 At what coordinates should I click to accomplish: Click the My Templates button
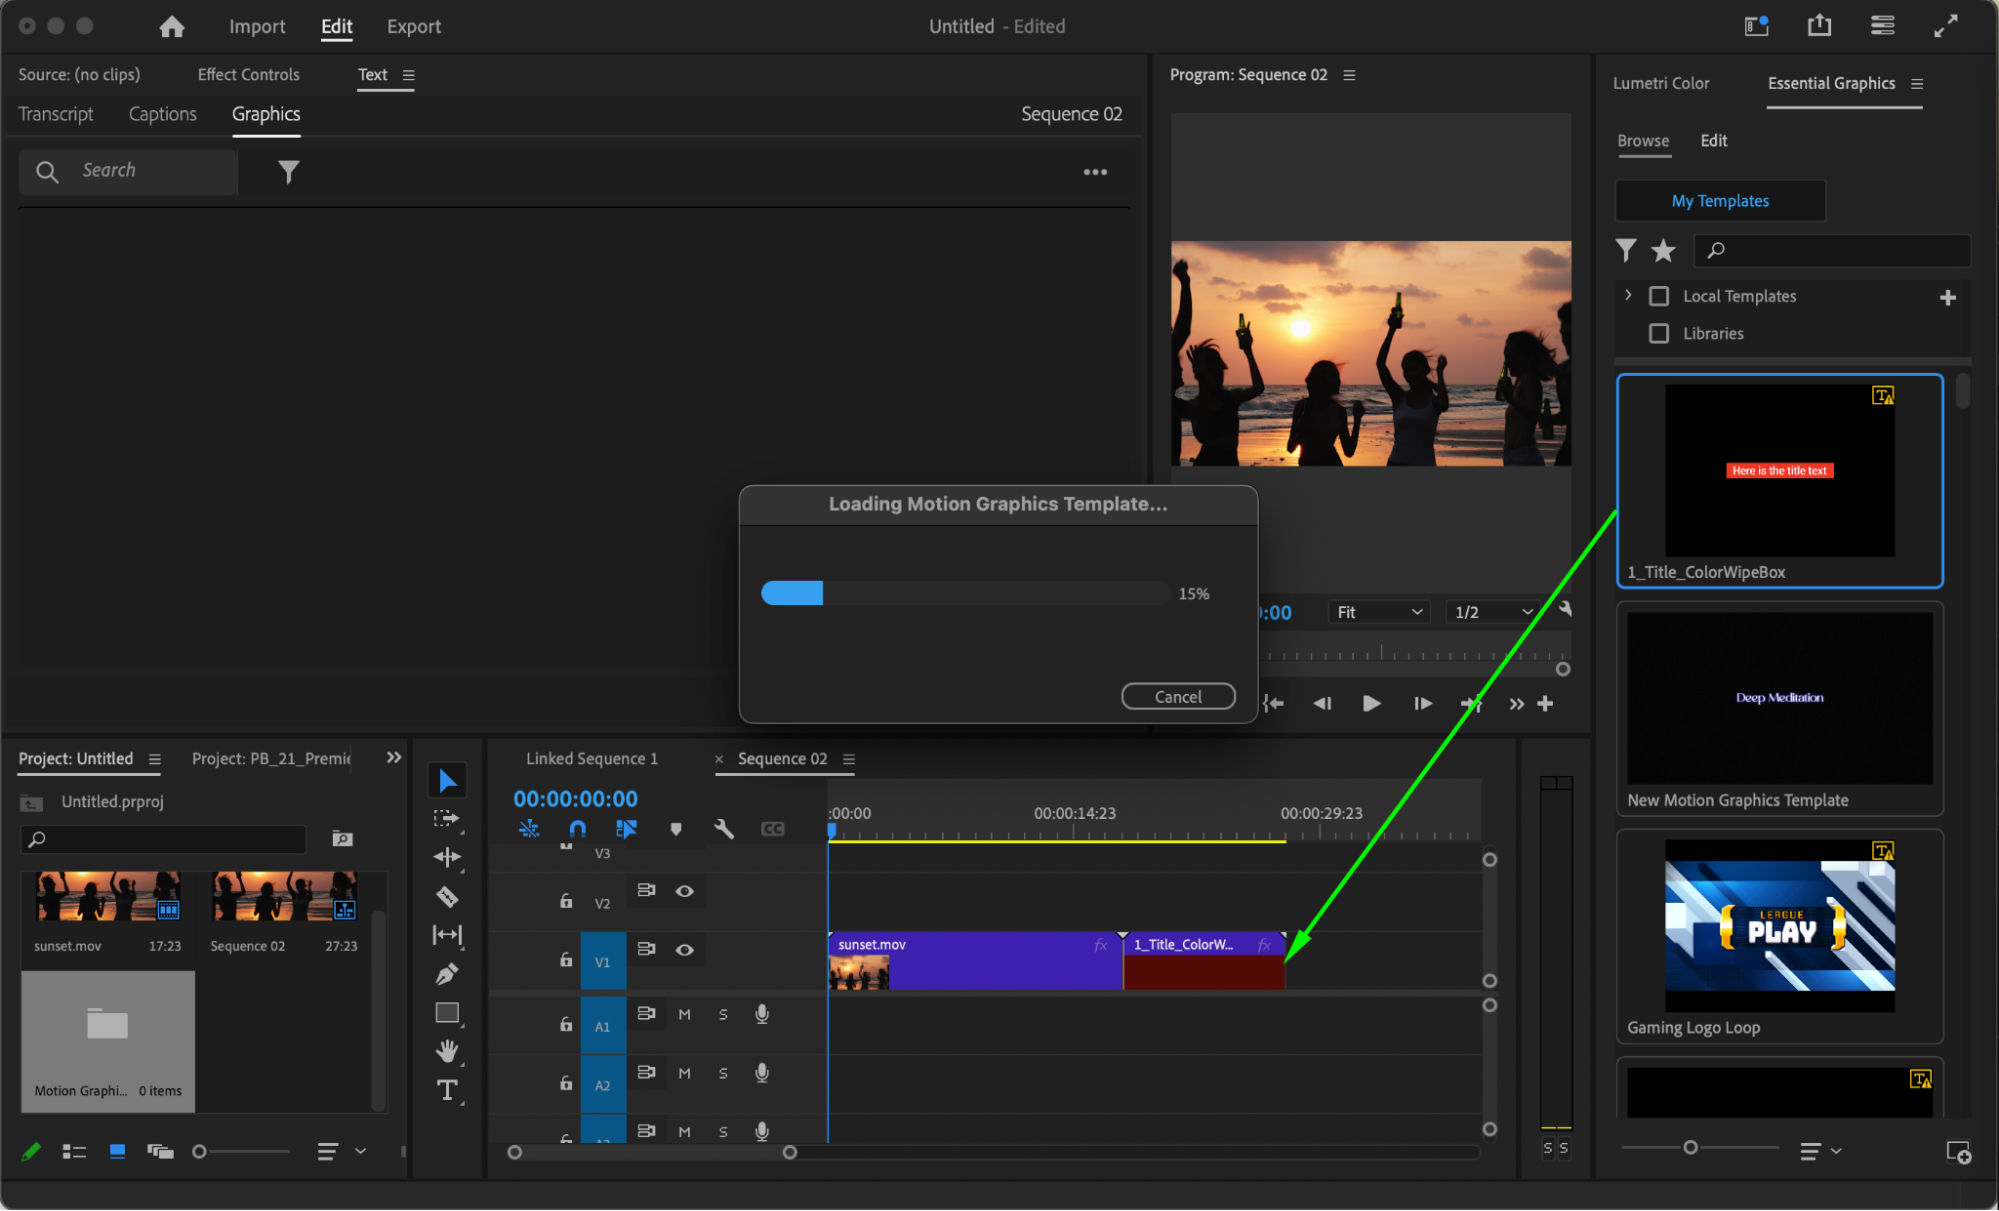[x=1719, y=201]
